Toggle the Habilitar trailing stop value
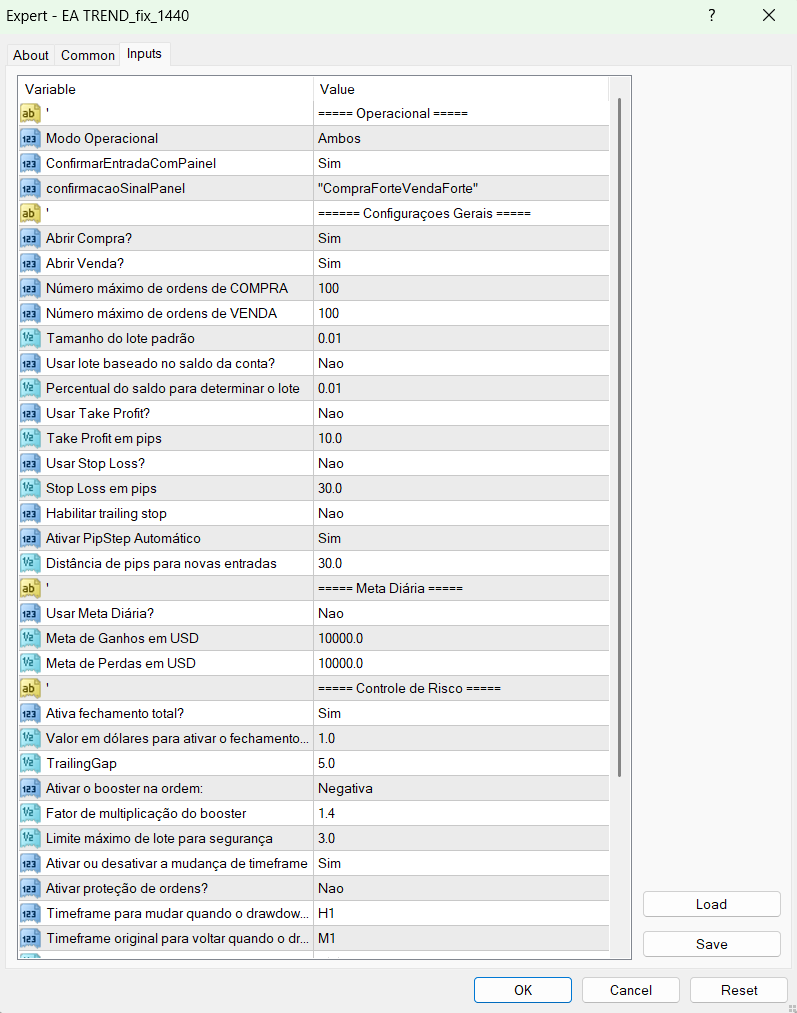The image size is (797, 1013). tap(460, 513)
